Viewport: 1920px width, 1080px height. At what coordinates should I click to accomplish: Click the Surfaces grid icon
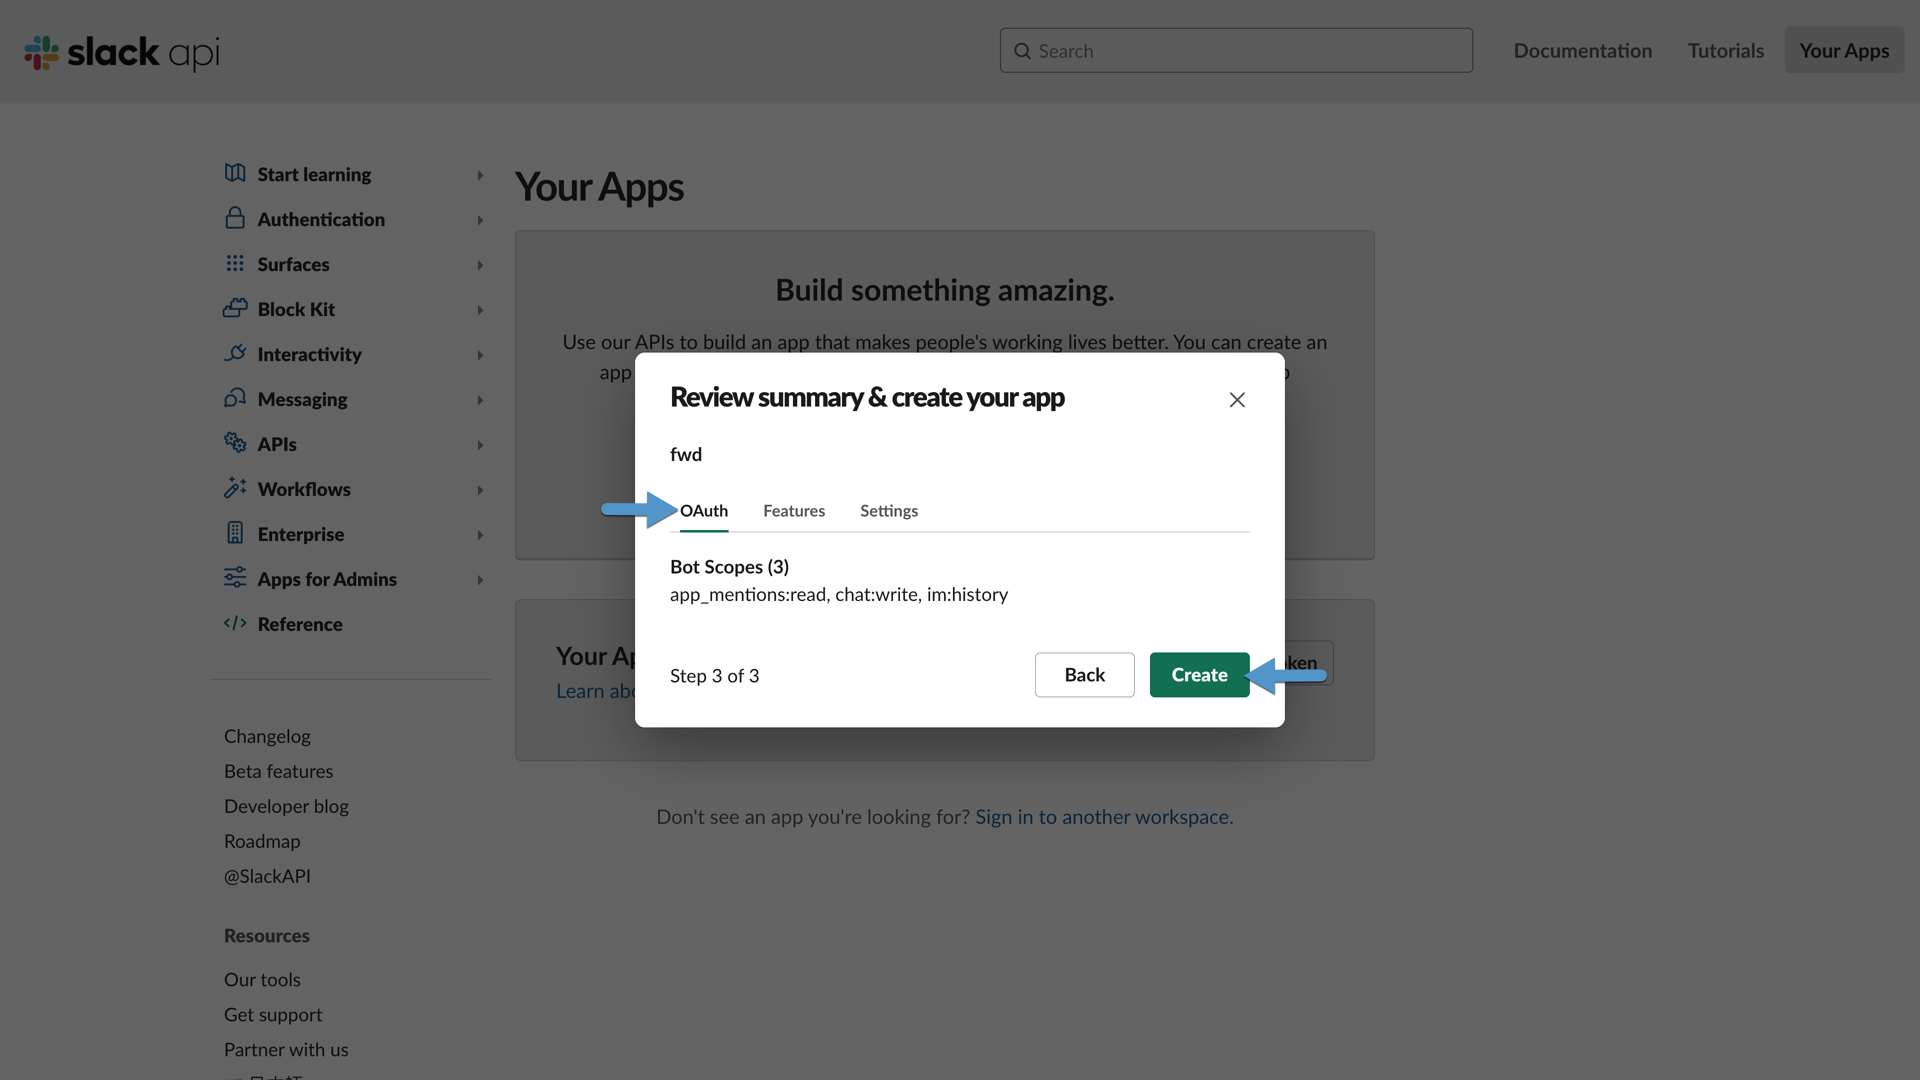point(234,264)
